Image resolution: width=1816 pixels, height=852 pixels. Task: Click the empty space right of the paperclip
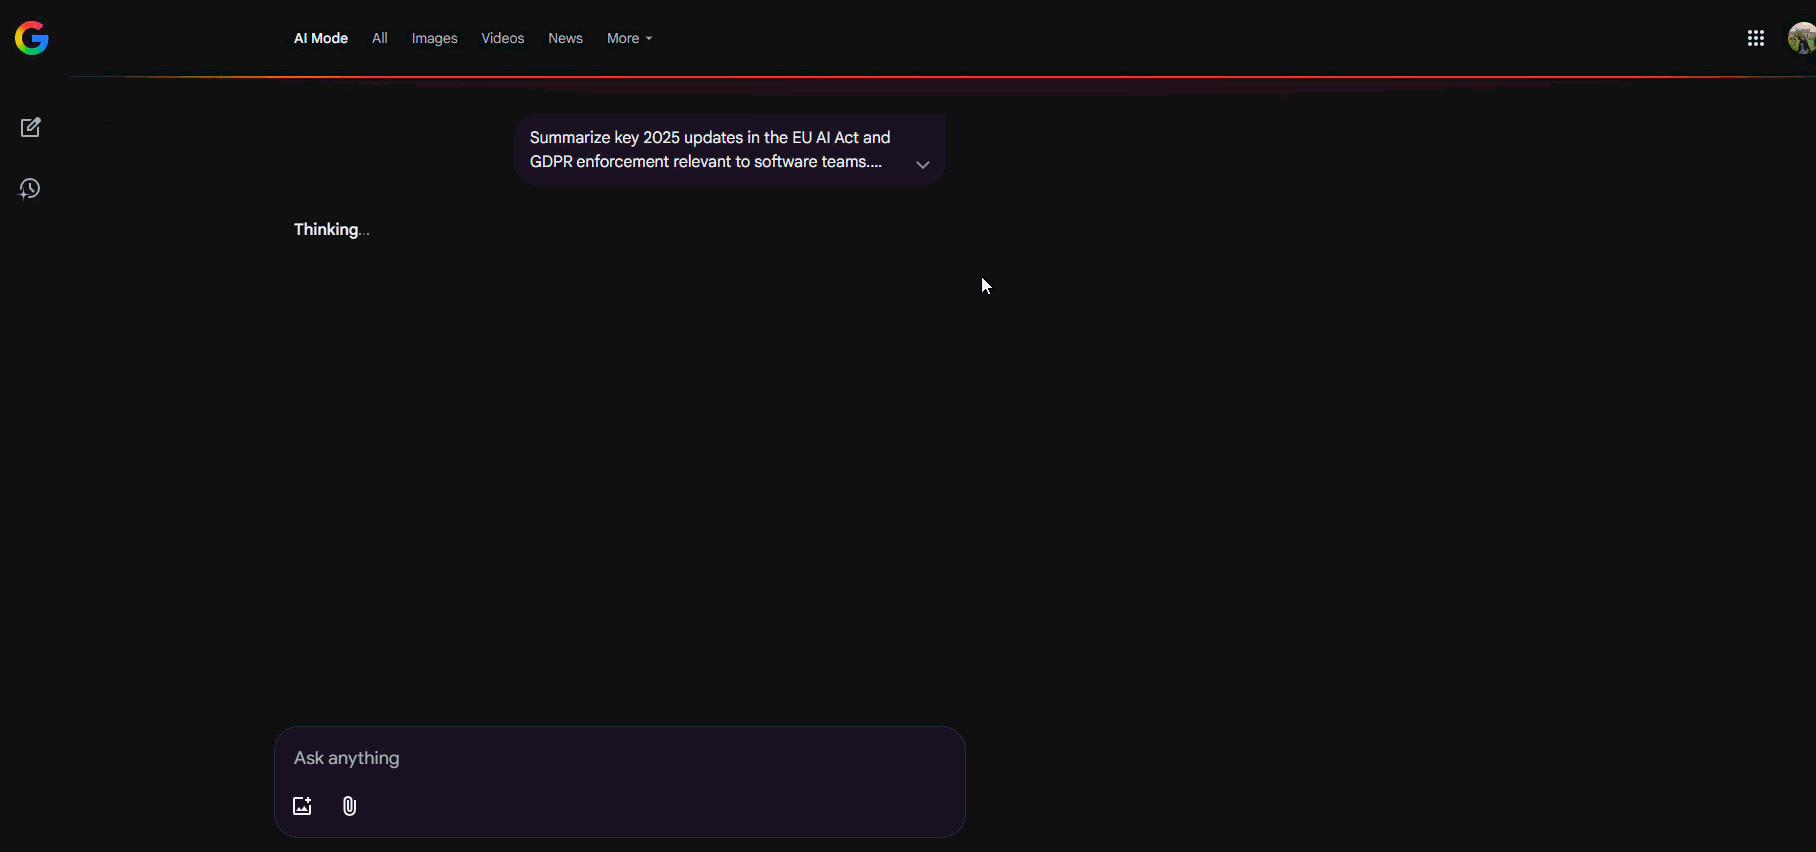[650, 806]
